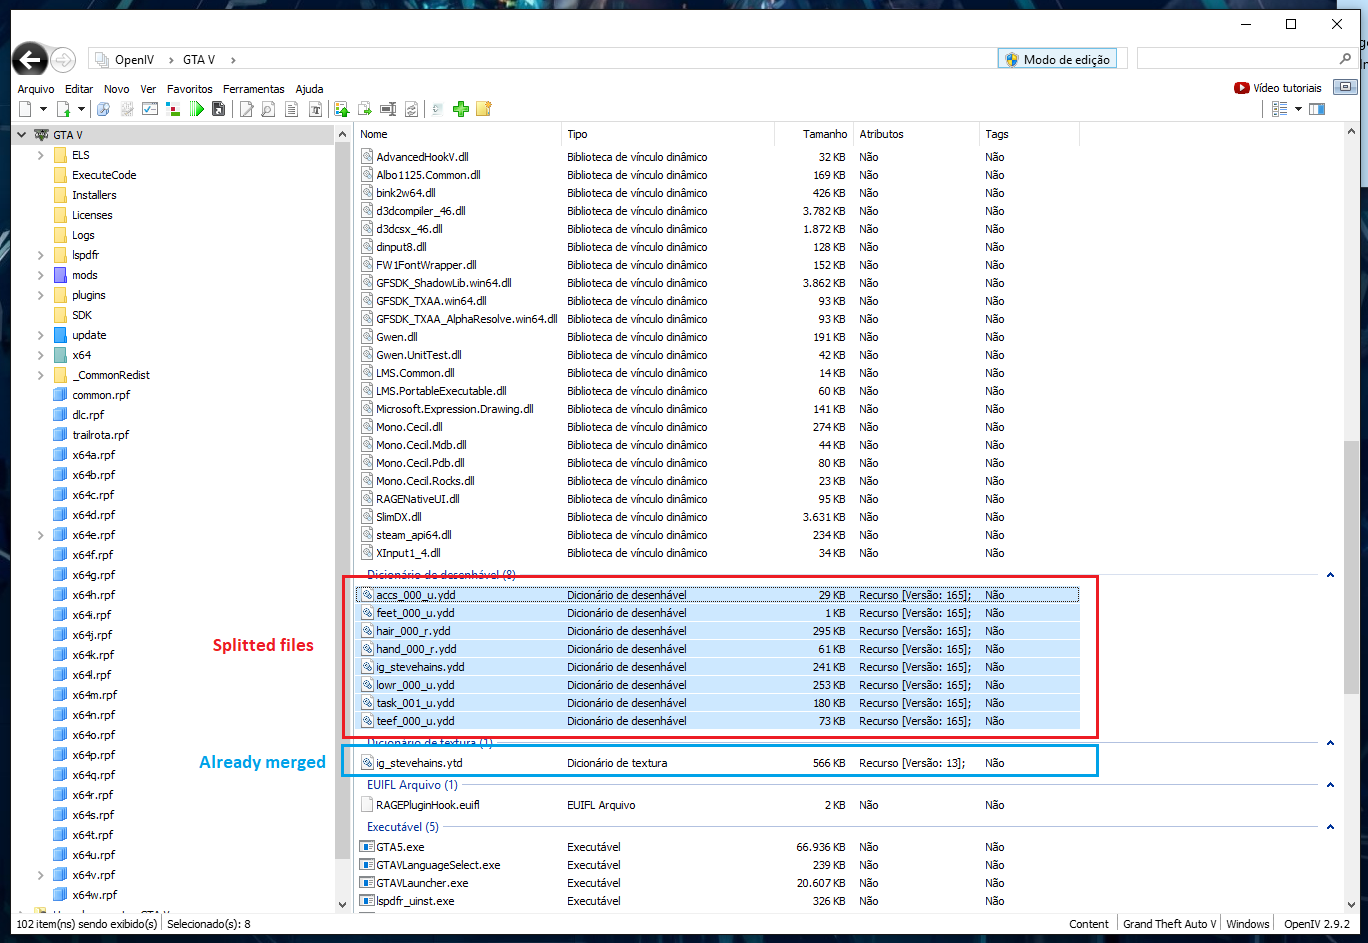Select the AdvancedHookV.dll file
This screenshot has height=943, width=1368.
tap(719, 157)
